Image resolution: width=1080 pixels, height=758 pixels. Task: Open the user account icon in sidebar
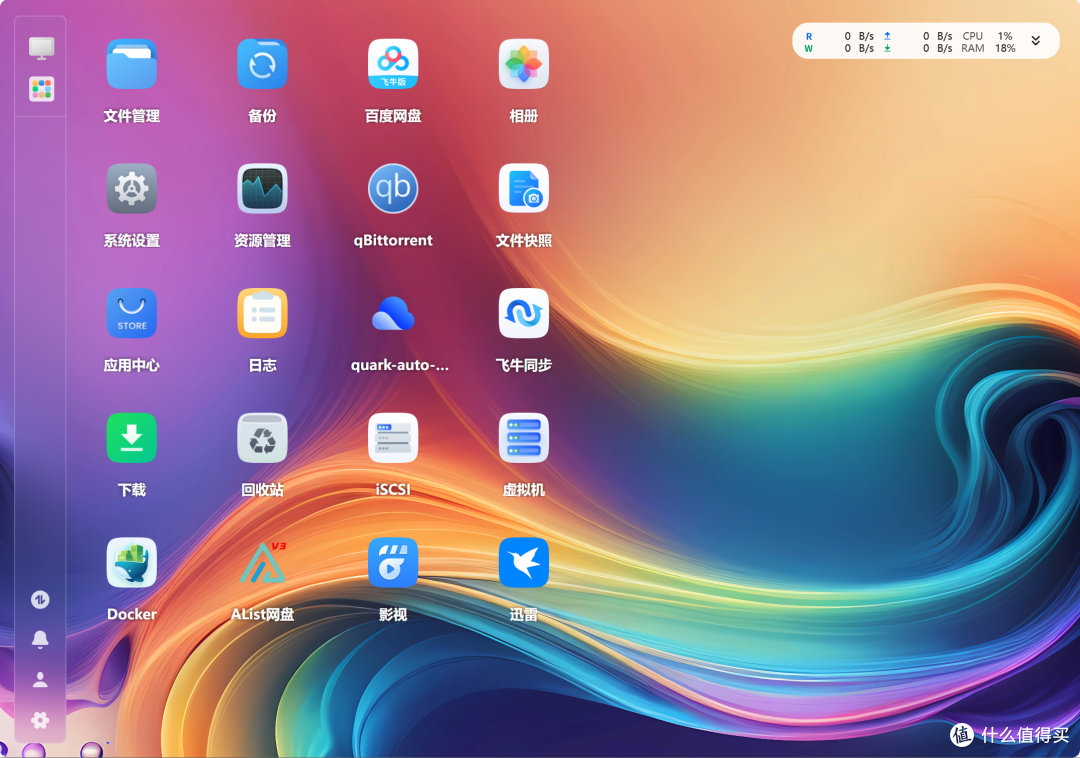(x=40, y=680)
